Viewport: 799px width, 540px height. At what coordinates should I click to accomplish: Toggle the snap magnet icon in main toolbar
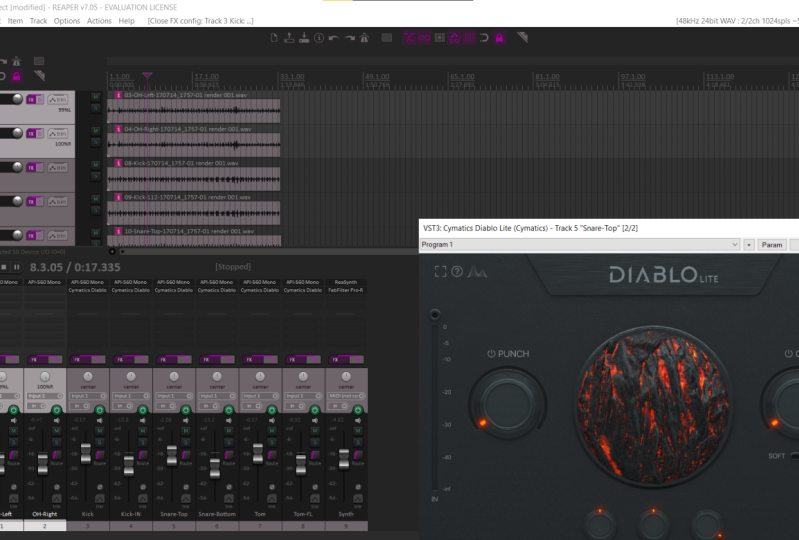pyautogui.click(x=484, y=38)
